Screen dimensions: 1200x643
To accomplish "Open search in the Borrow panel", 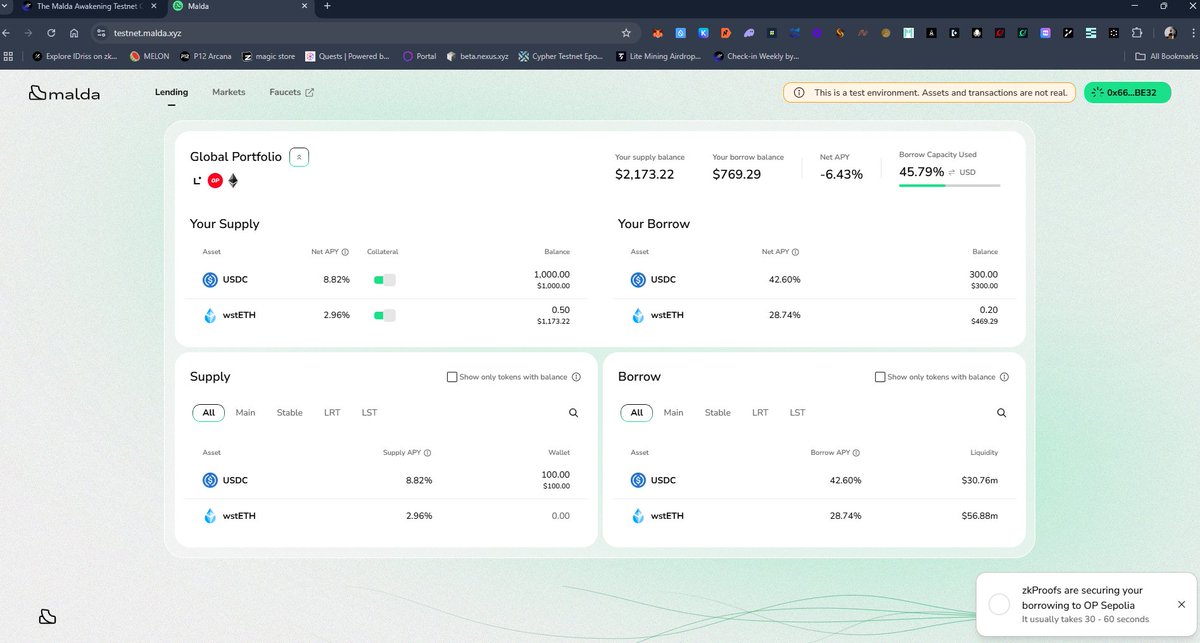I will pos(1001,413).
